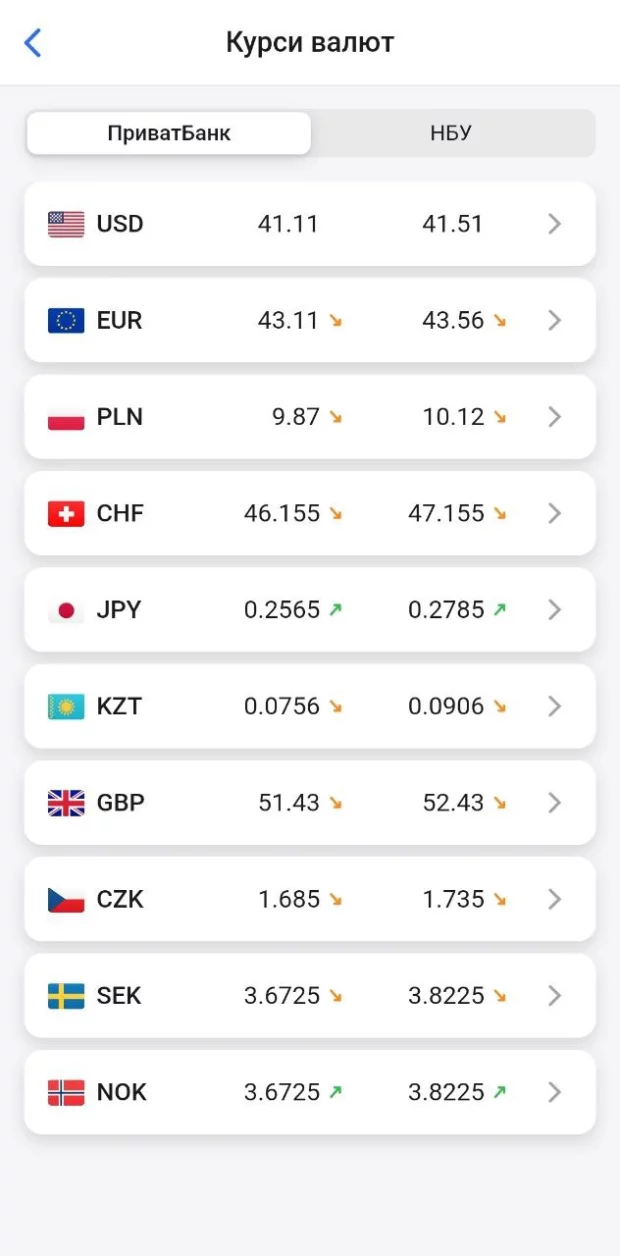Viewport: 620px width, 1256px height.
Task: Expand the KZT row chevron
Action: (x=555, y=707)
